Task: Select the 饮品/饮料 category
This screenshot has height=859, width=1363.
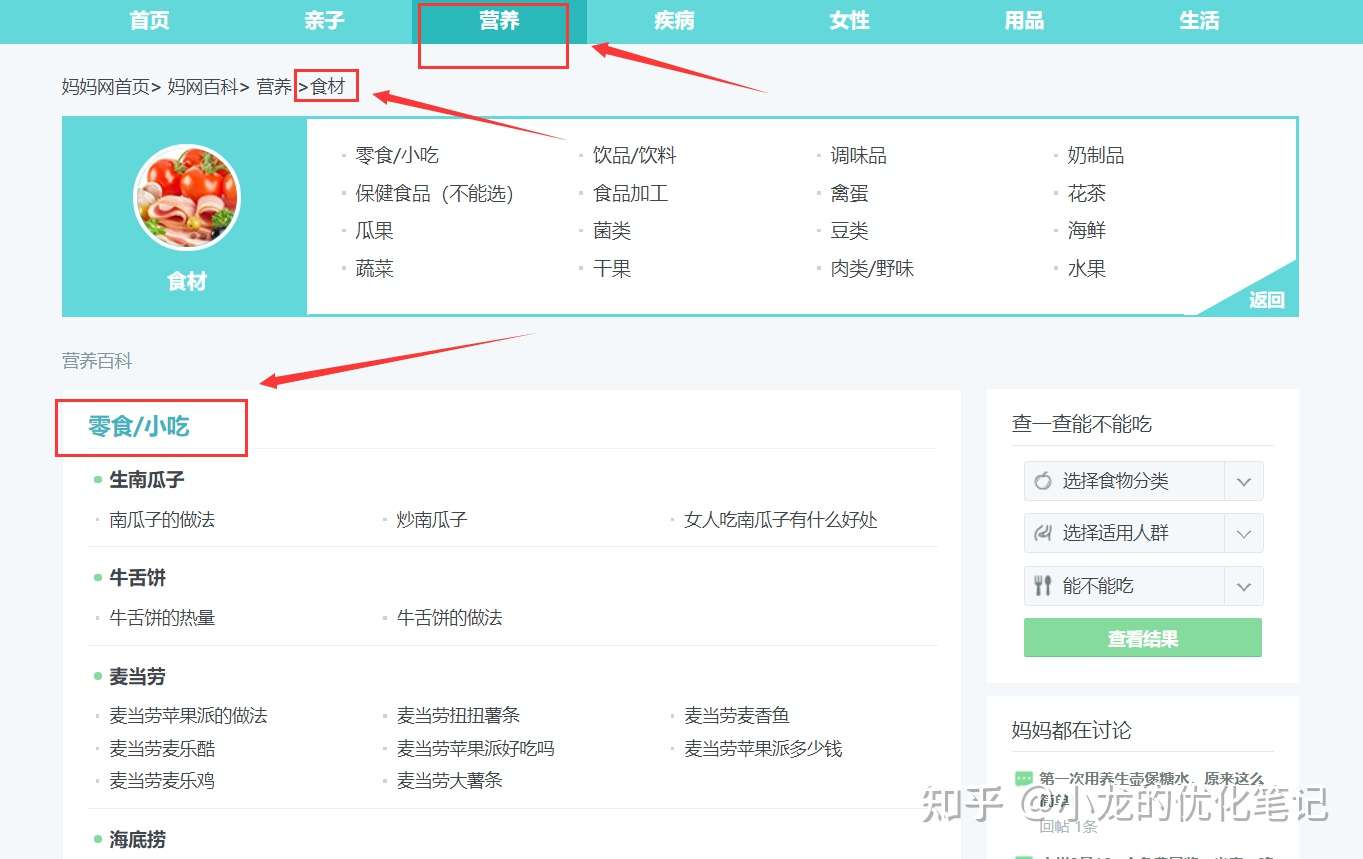Action: tap(635, 155)
